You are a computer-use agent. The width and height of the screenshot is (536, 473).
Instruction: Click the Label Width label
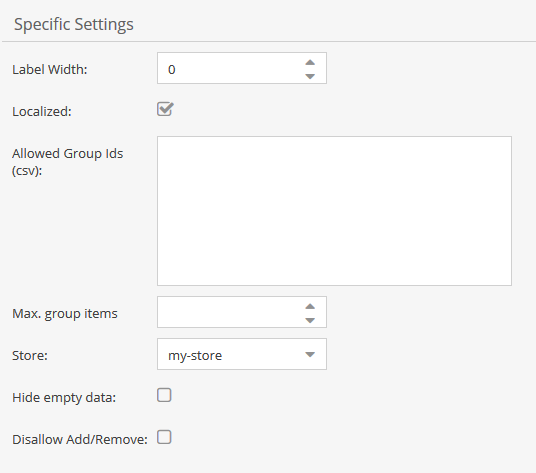point(50,69)
